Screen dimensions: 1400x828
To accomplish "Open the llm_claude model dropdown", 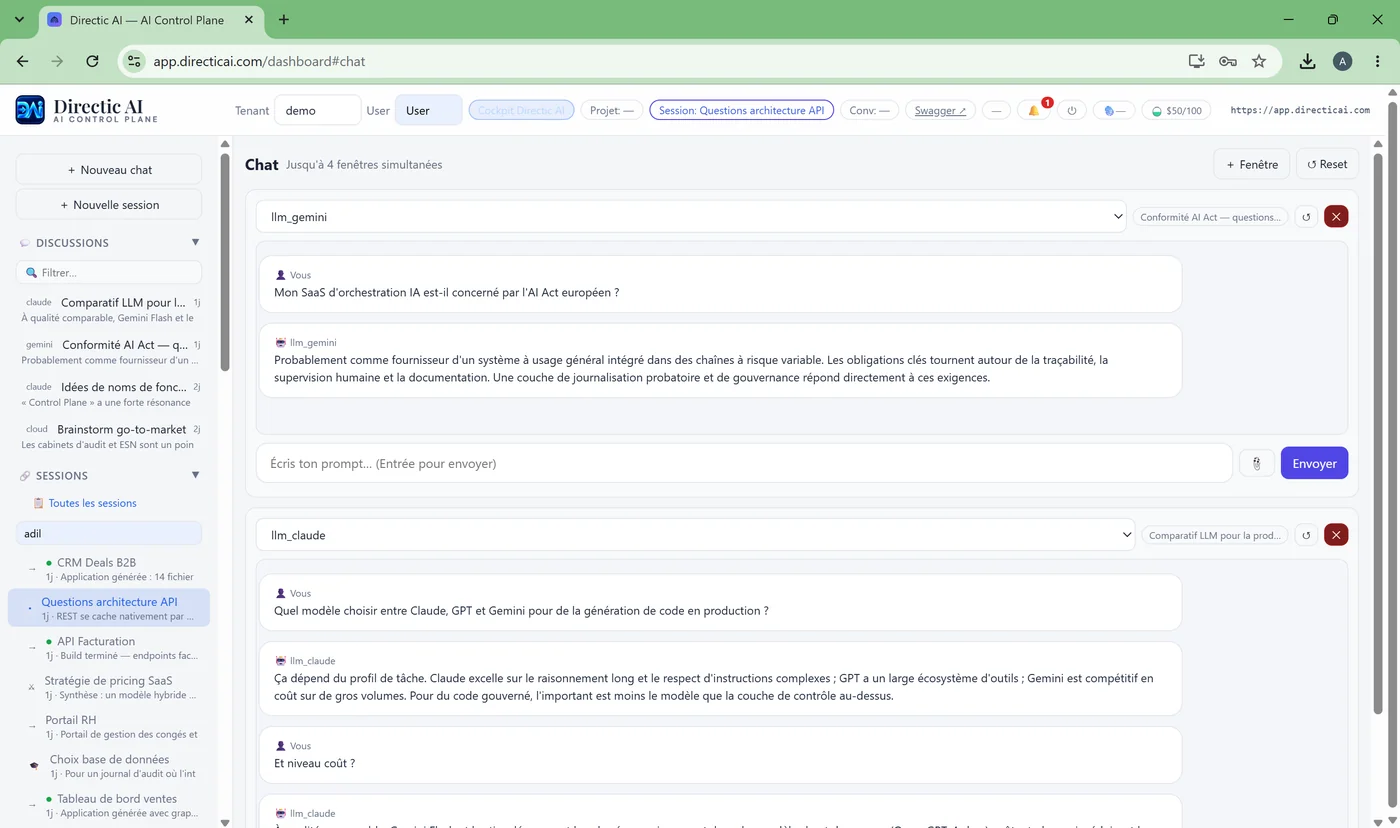I will [695, 535].
